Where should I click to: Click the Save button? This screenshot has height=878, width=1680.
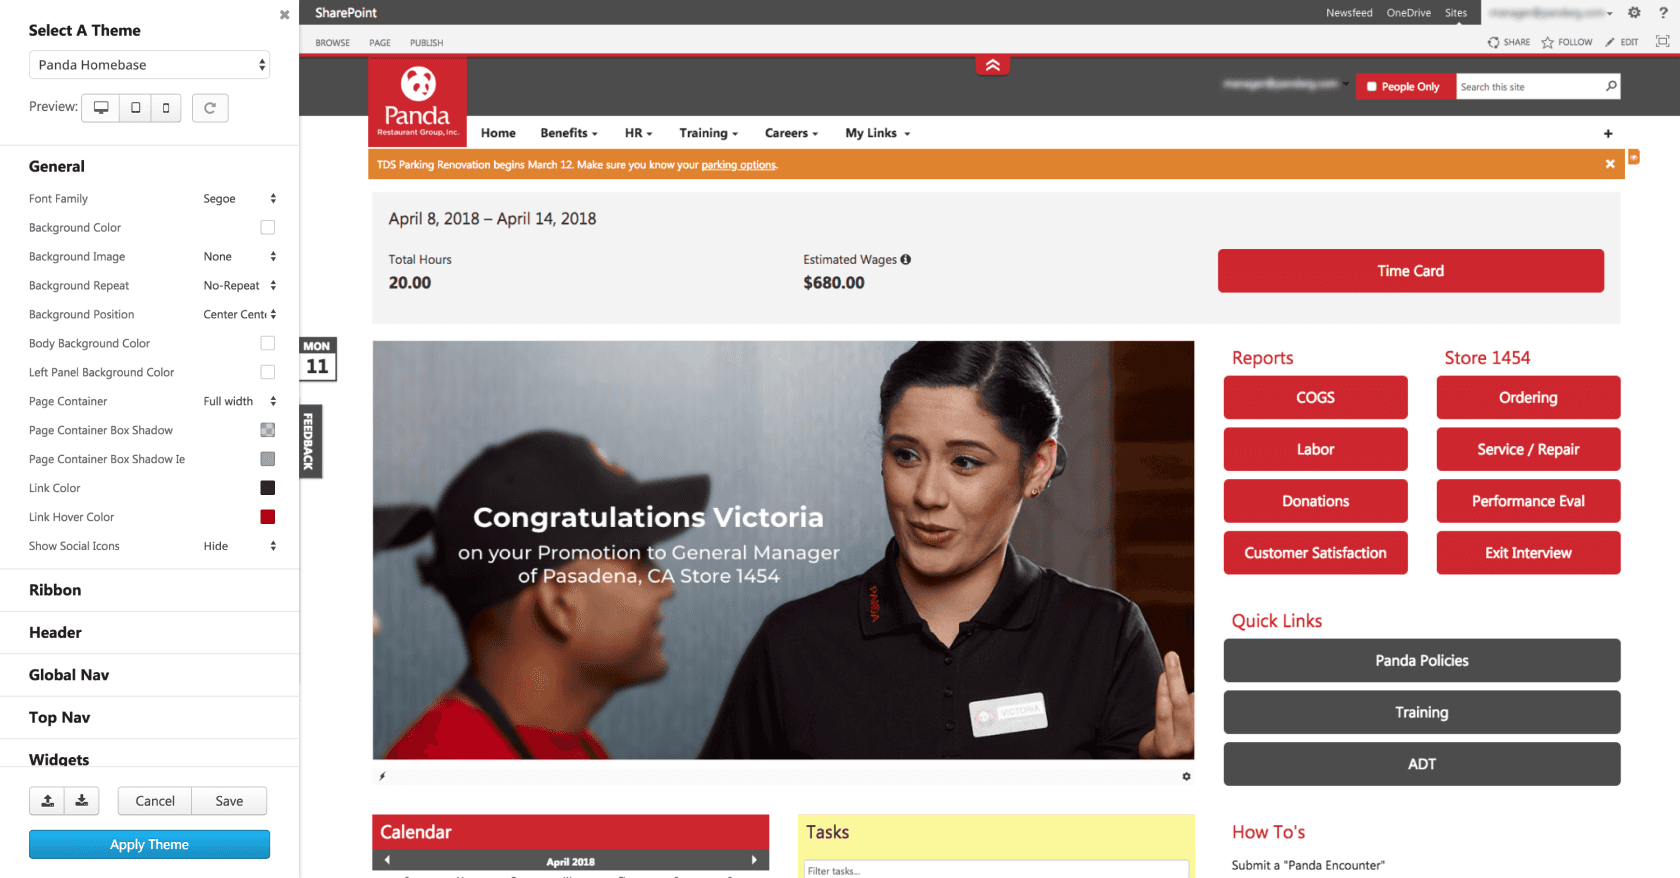[229, 802]
